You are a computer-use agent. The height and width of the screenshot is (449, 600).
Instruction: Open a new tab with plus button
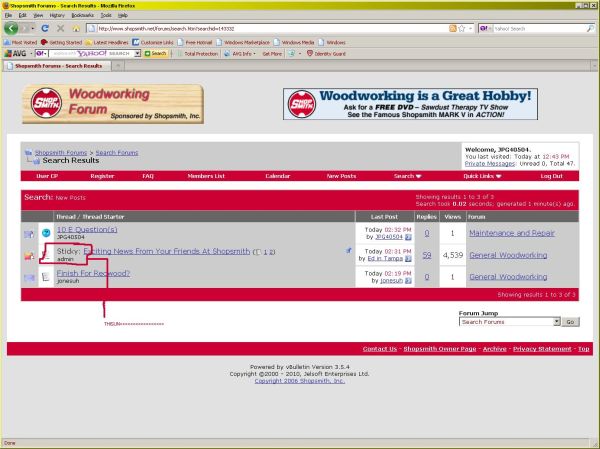[x=118, y=66]
